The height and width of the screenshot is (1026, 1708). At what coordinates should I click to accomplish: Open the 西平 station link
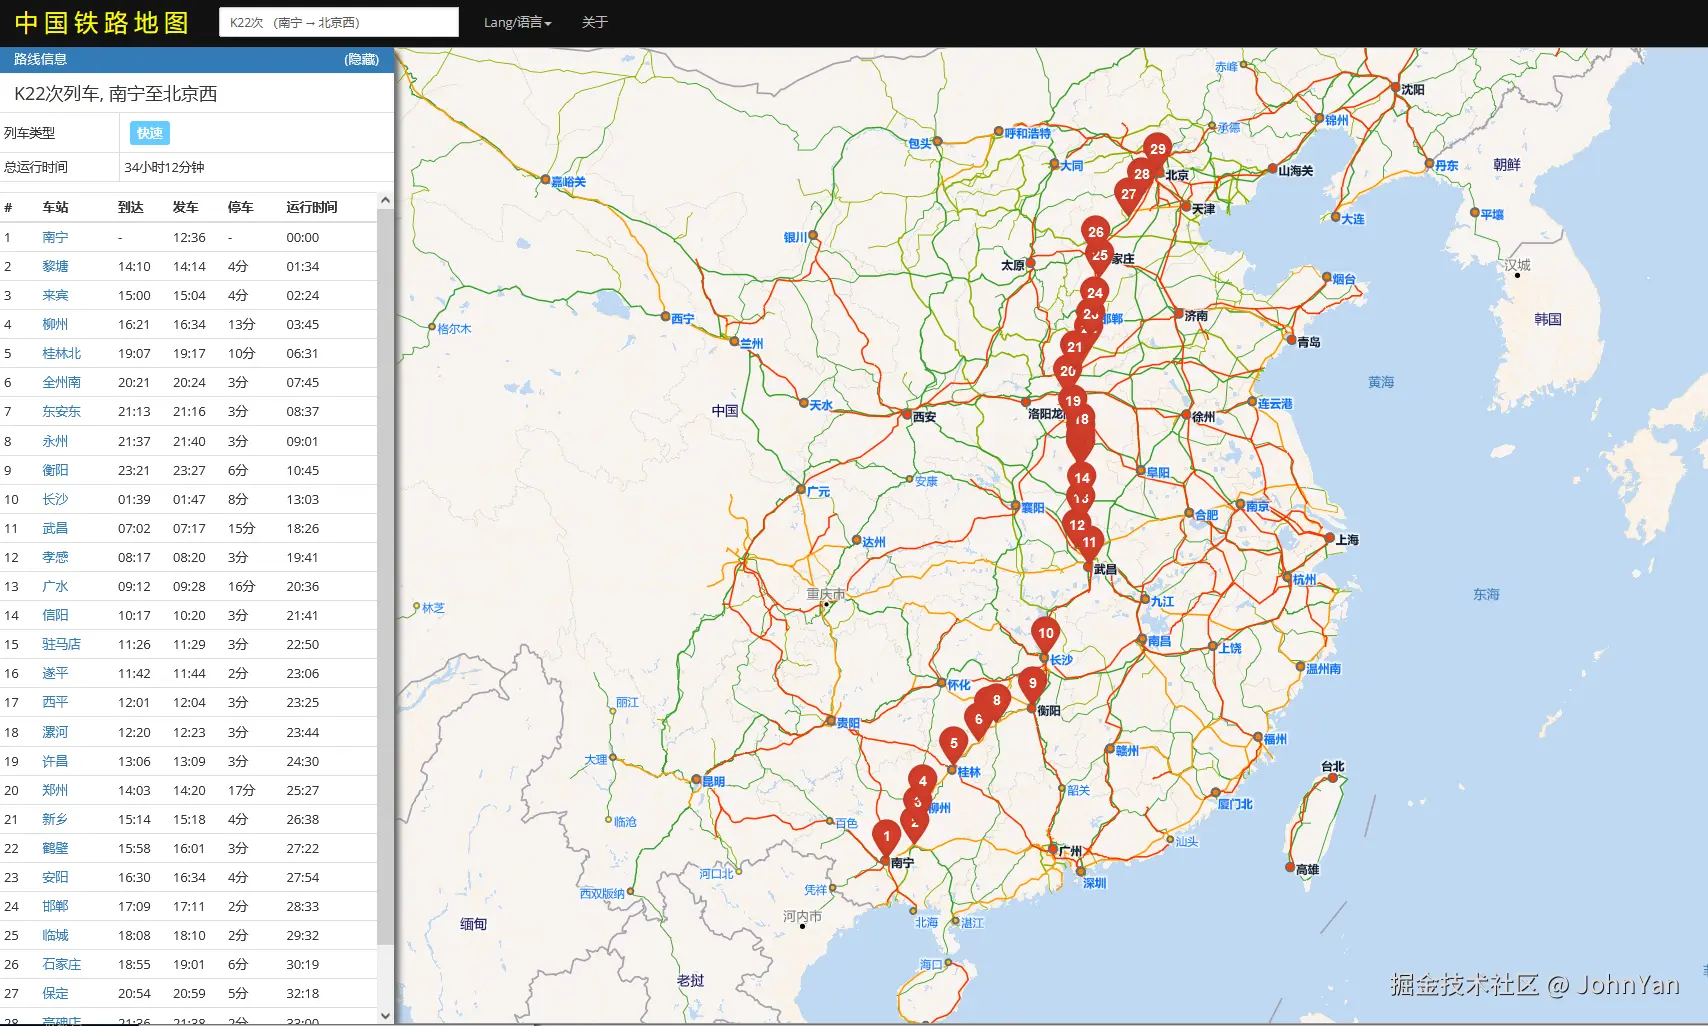point(55,703)
